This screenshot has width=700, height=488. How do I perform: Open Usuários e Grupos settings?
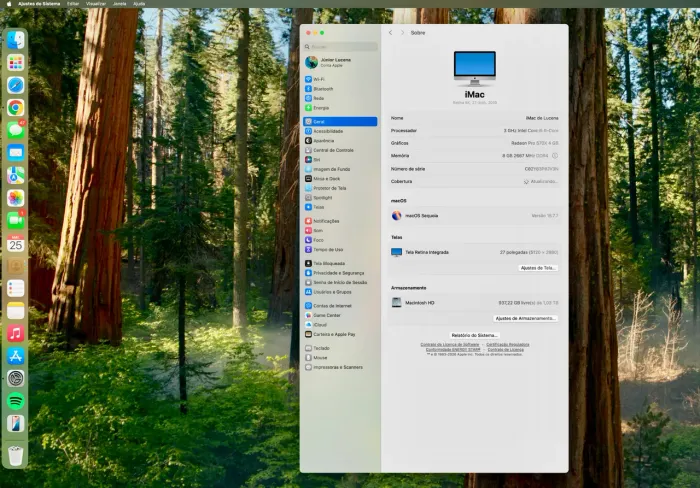(340, 292)
